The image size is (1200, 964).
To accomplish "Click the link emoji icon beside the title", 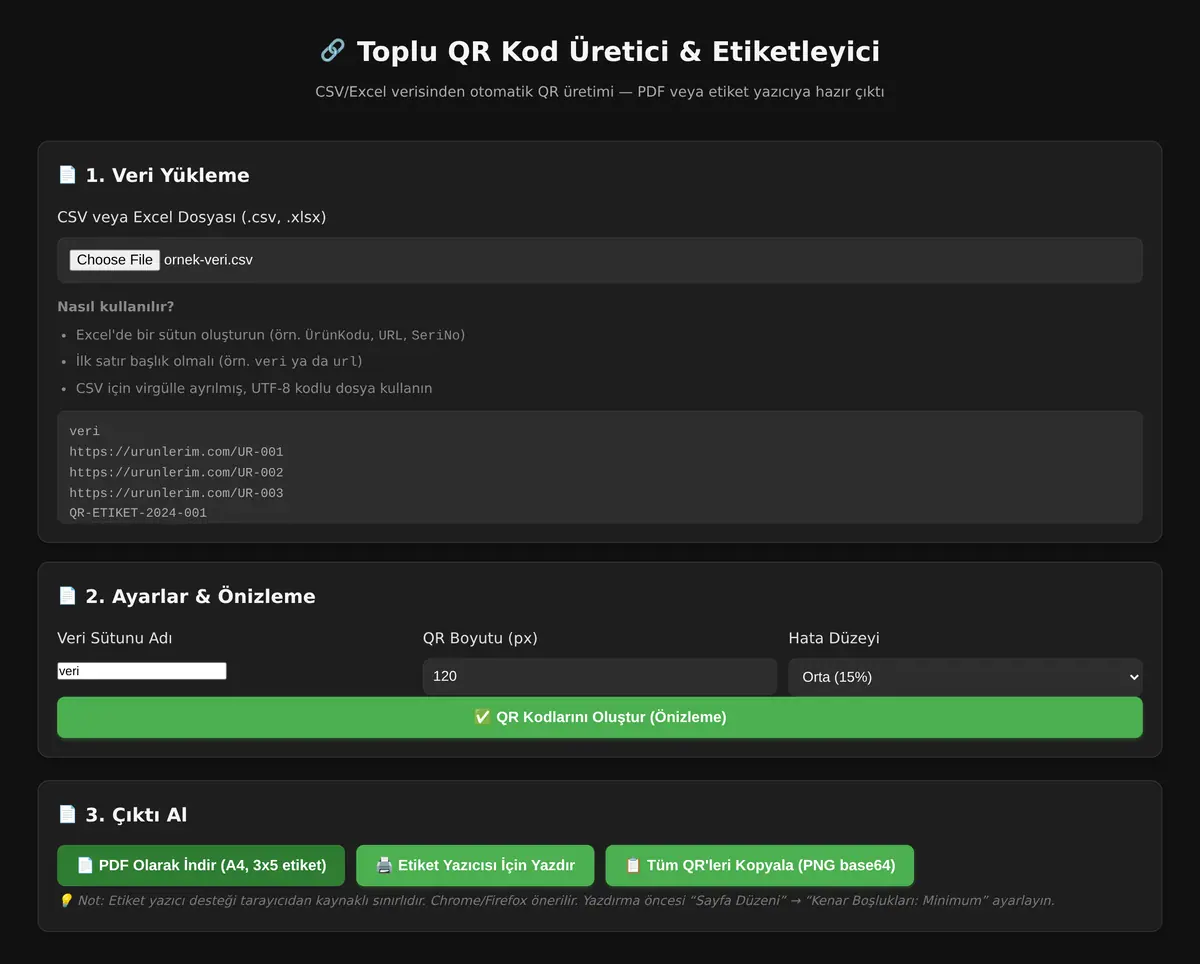I will coord(333,50).
